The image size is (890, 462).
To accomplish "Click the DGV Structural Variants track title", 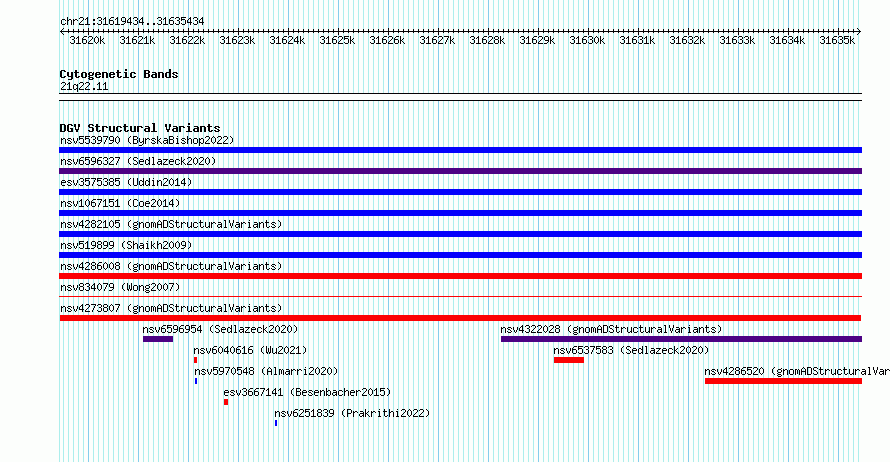I will click(140, 128).
